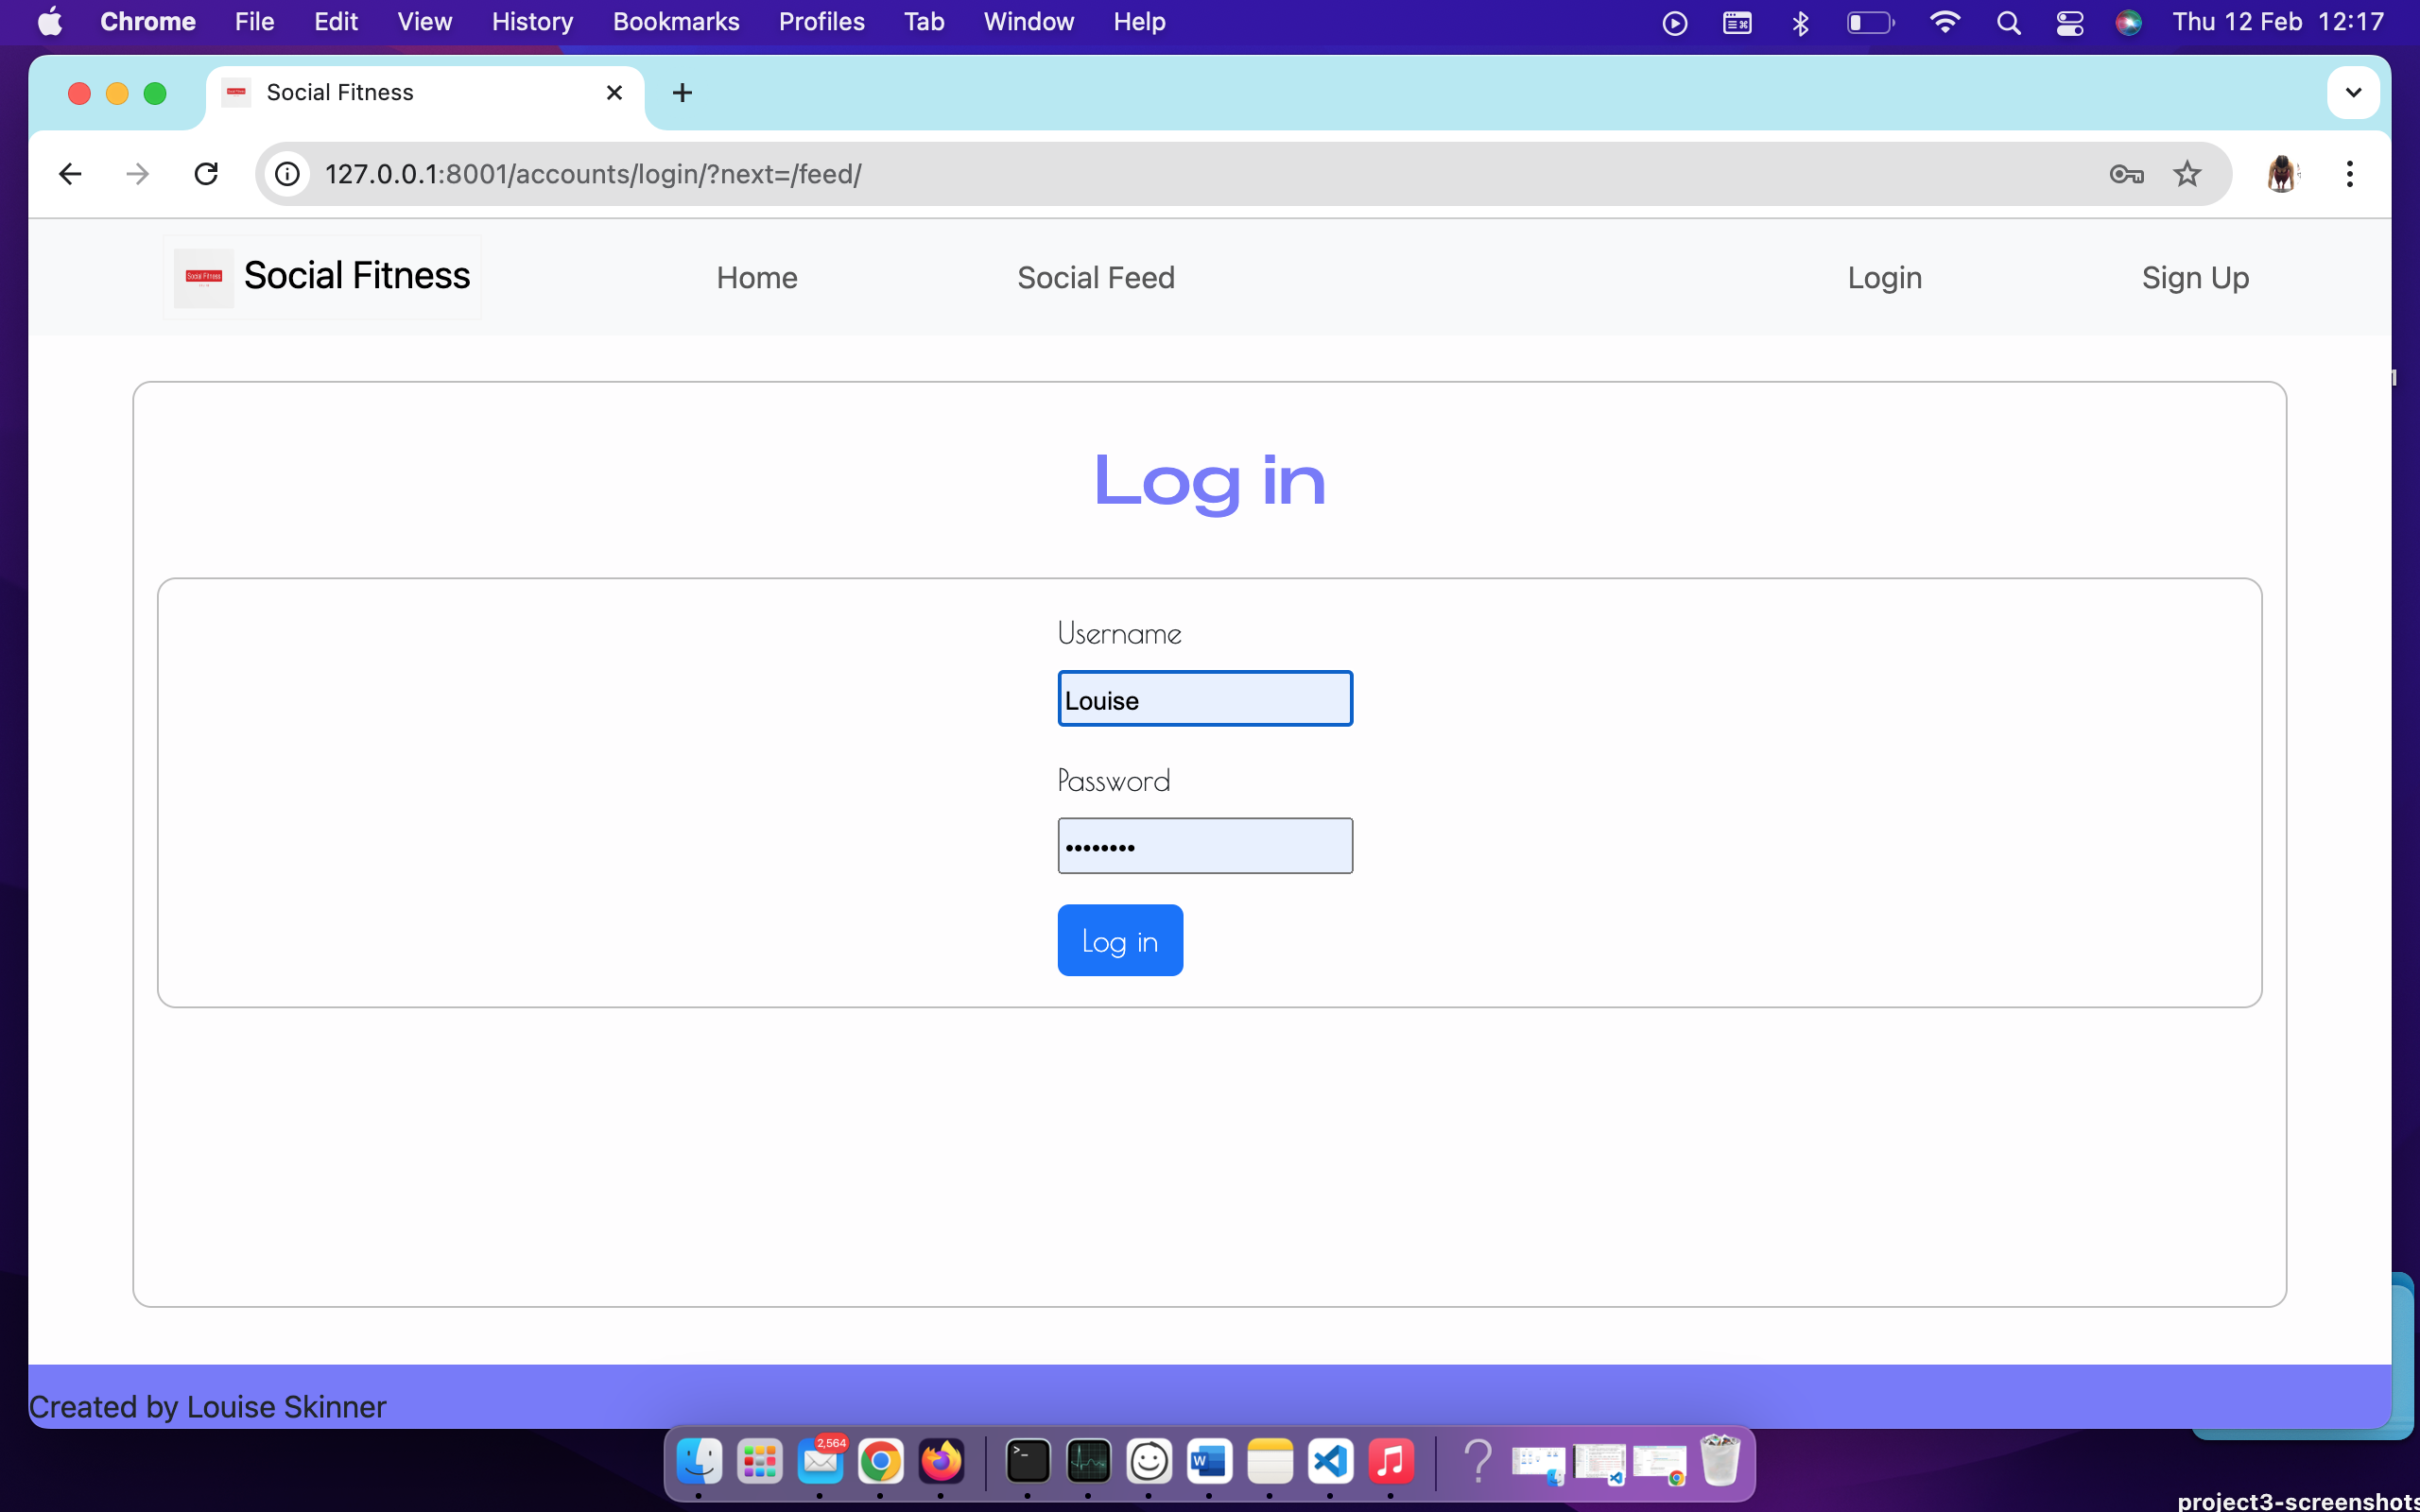The image size is (2420, 1512).
Task: Open saved passwords with the key icon
Action: pyautogui.click(x=2126, y=173)
